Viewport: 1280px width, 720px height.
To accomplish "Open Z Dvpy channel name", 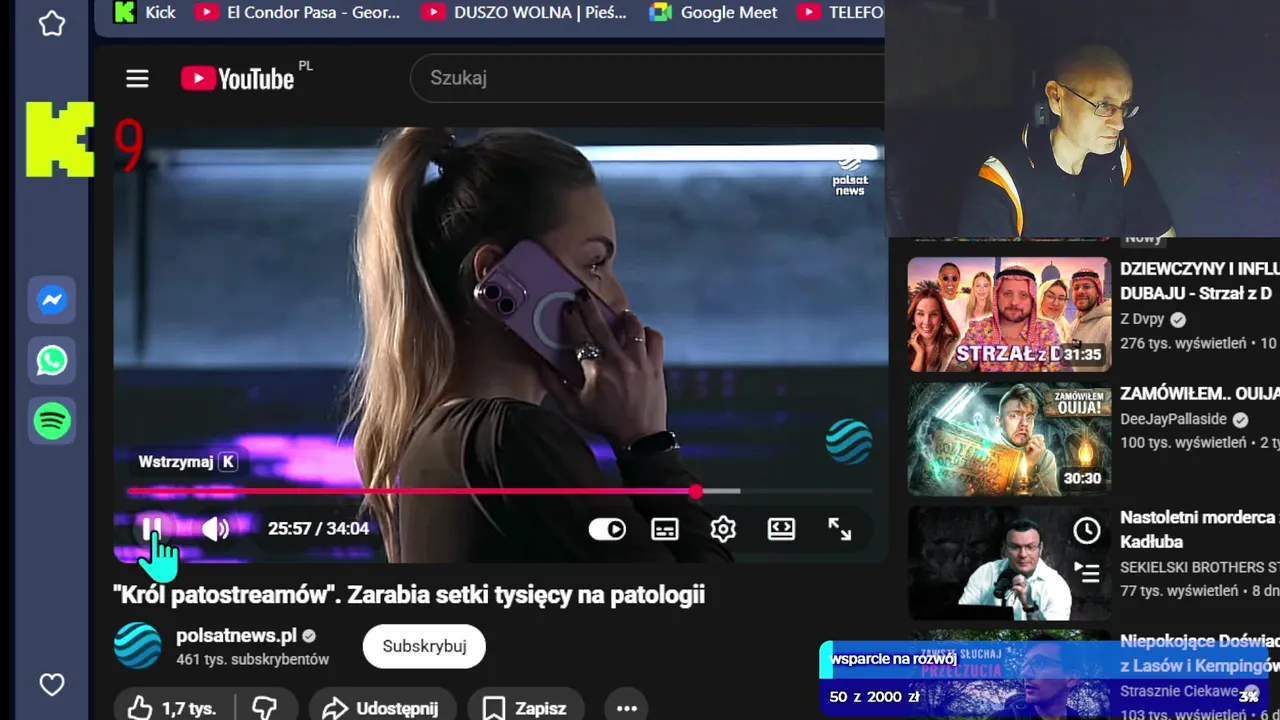I will click(x=1142, y=319).
